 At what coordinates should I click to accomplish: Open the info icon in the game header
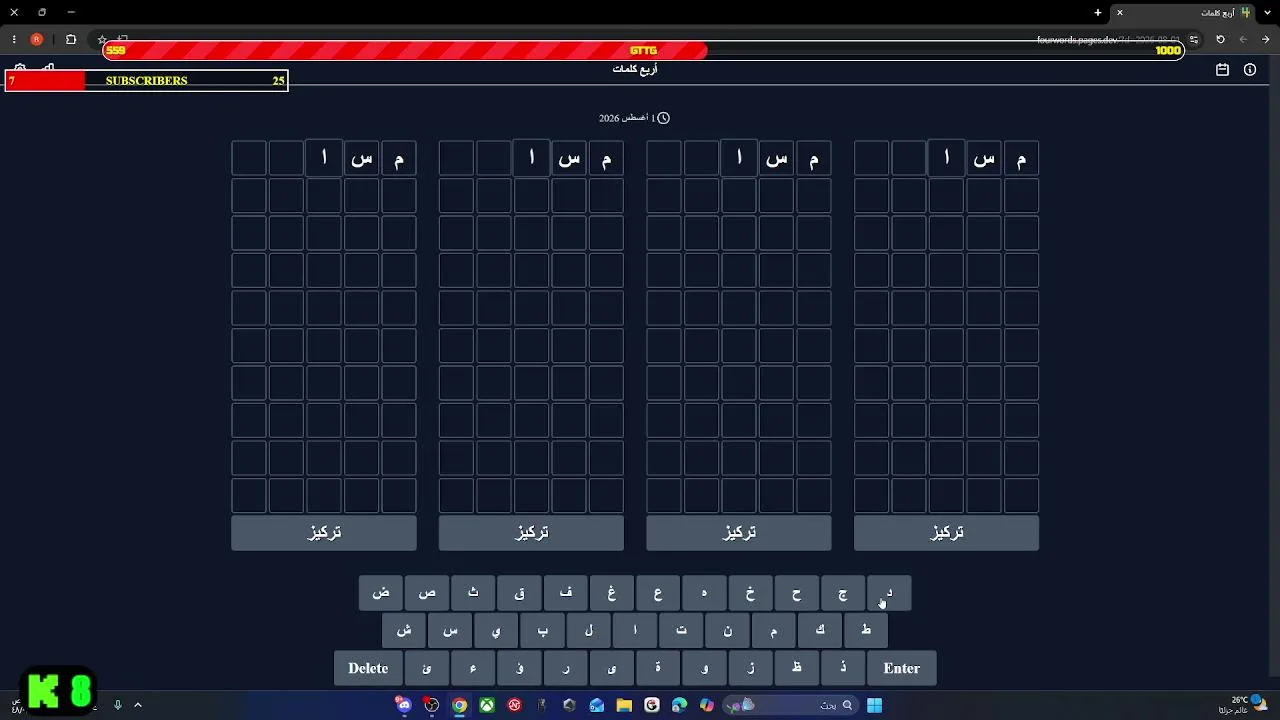(1250, 70)
